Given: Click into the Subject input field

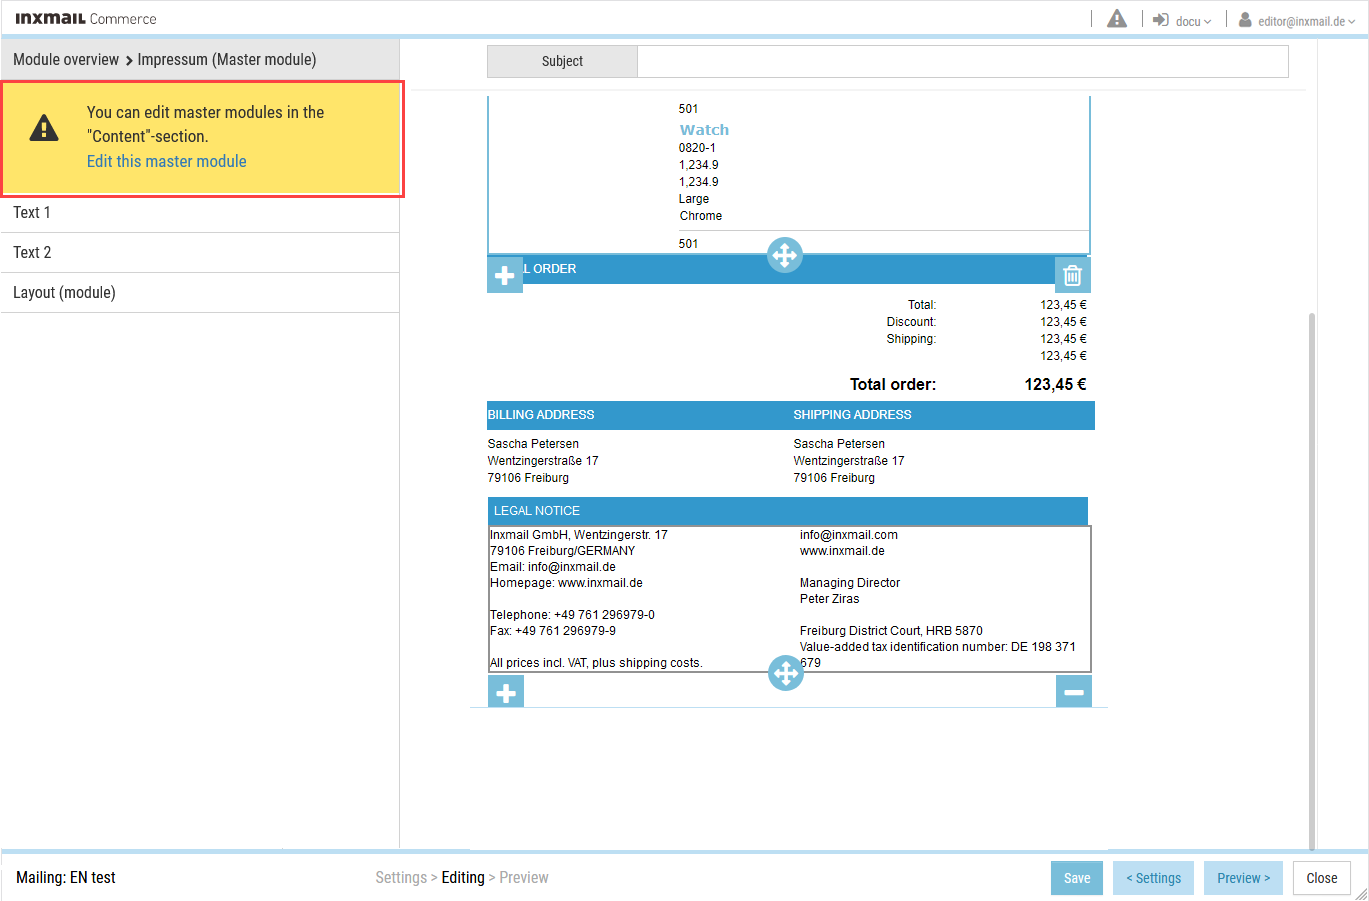Looking at the screenshot, I should click(962, 61).
